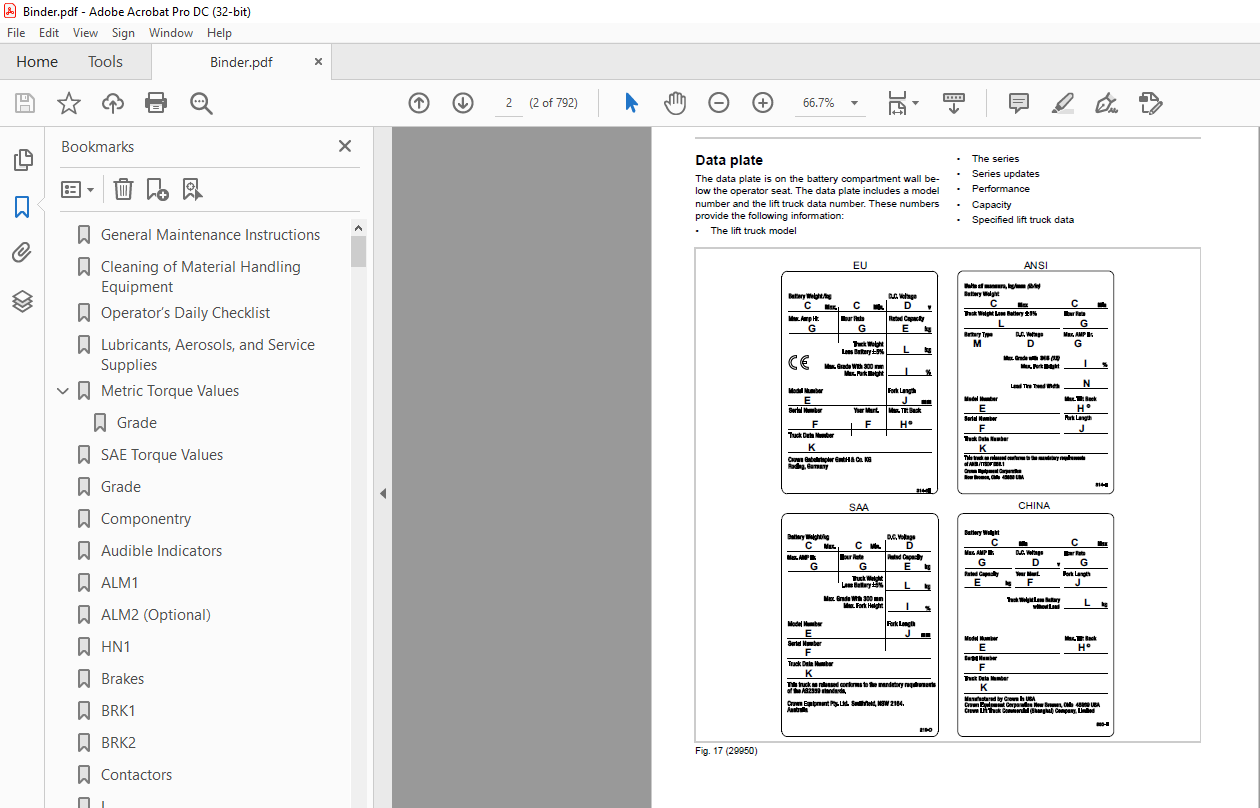The height and width of the screenshot is (808, 1260).
Task: Open the Brakes bookmark
Action: tap(122, 679)
